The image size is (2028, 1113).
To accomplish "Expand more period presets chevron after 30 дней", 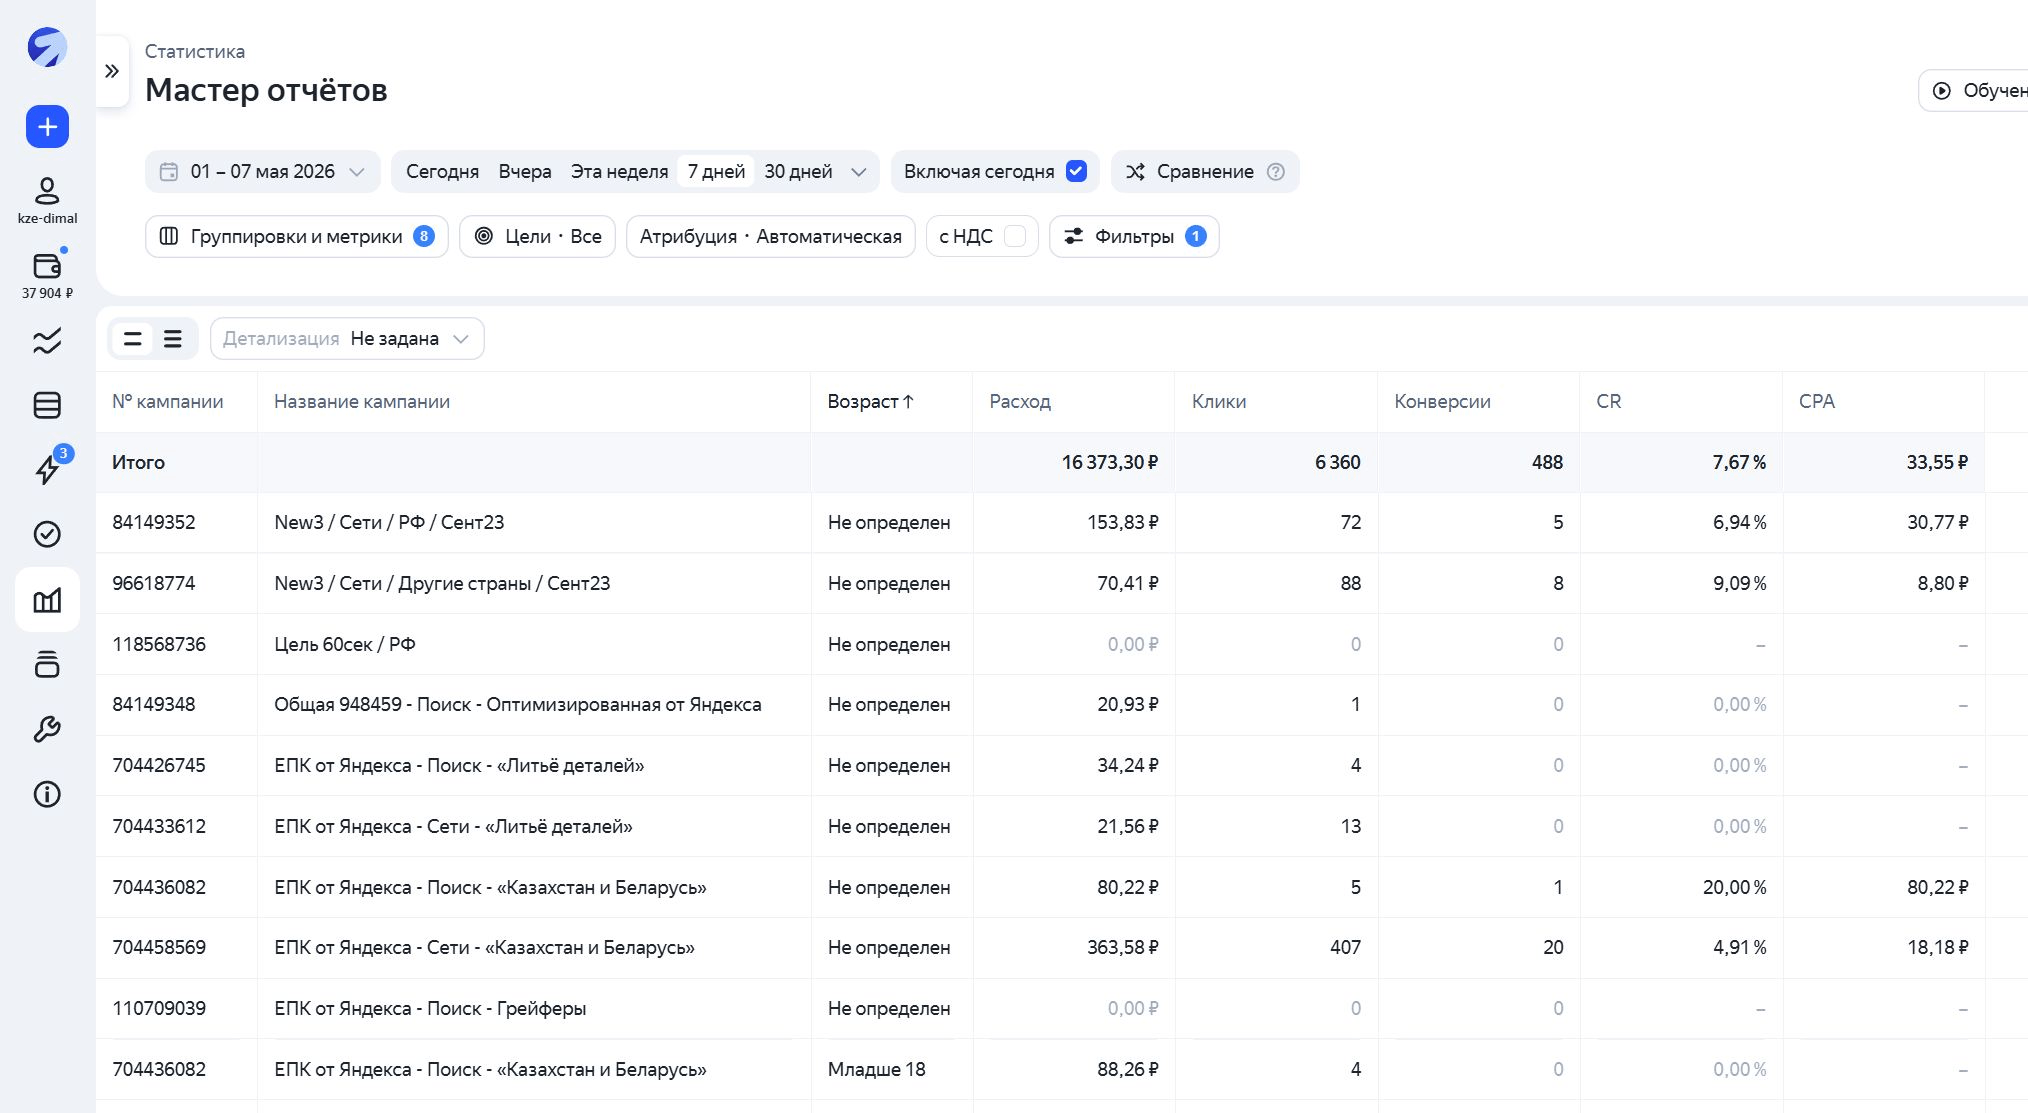I will [x=858, y=171].
